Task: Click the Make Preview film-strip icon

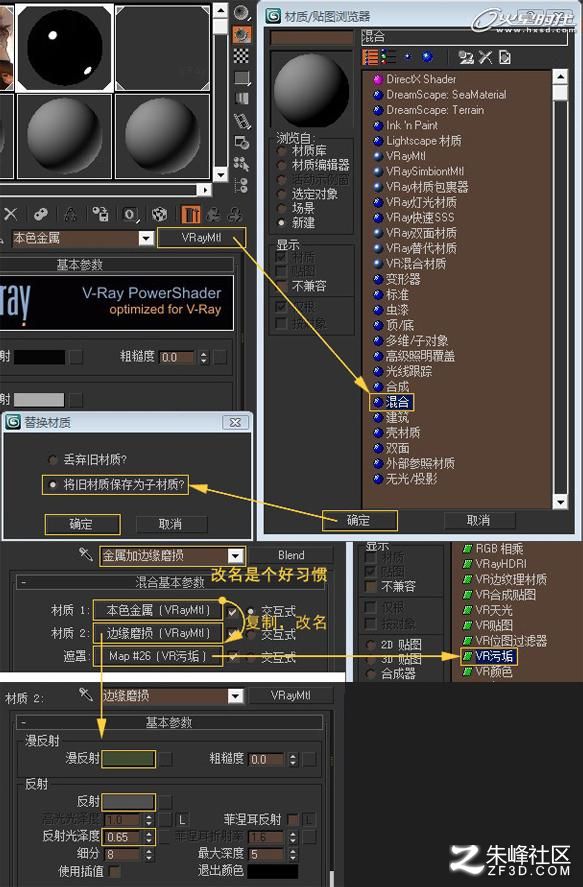Action: click(242, 120)
